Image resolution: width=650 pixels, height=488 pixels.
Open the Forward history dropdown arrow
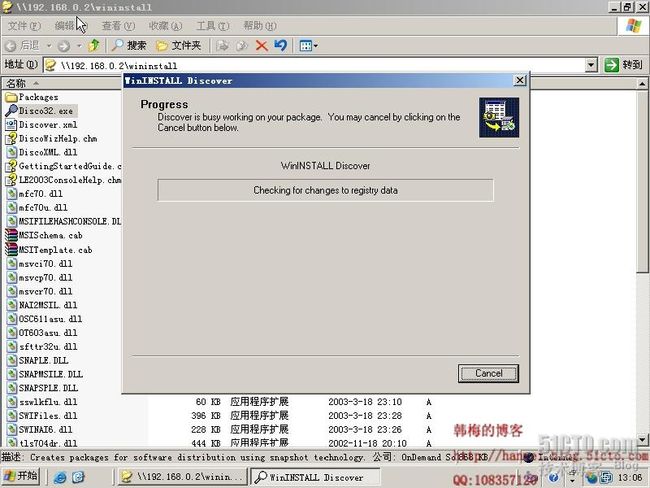(79, 46)
